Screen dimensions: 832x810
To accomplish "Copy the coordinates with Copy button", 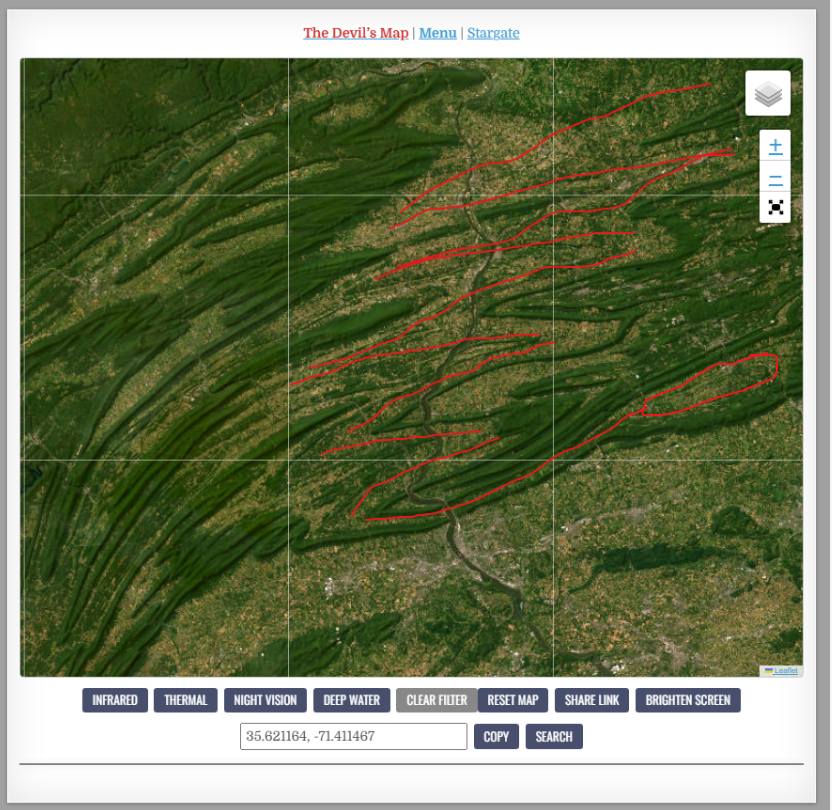I will click(496, 737).
